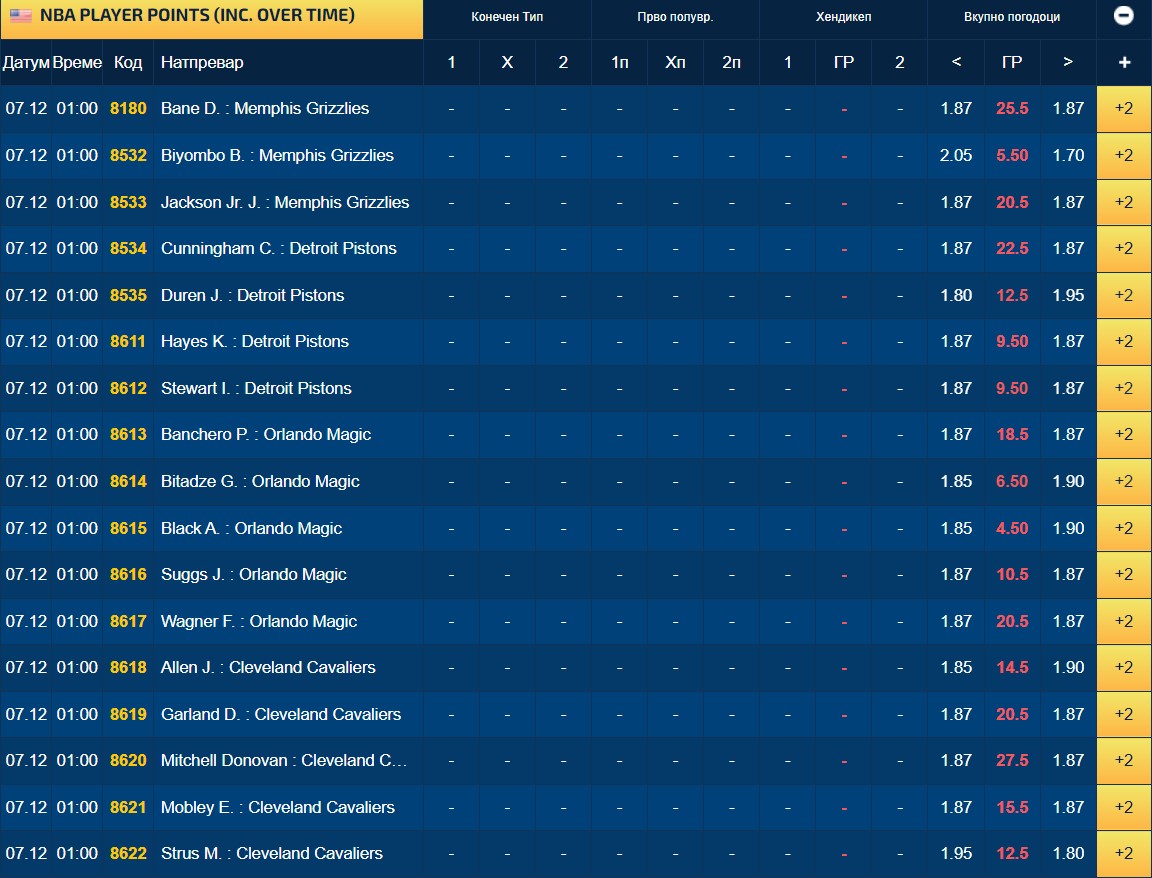Click code 8612 in the Код column
The image size is (1152, 878).
point(129,388)
